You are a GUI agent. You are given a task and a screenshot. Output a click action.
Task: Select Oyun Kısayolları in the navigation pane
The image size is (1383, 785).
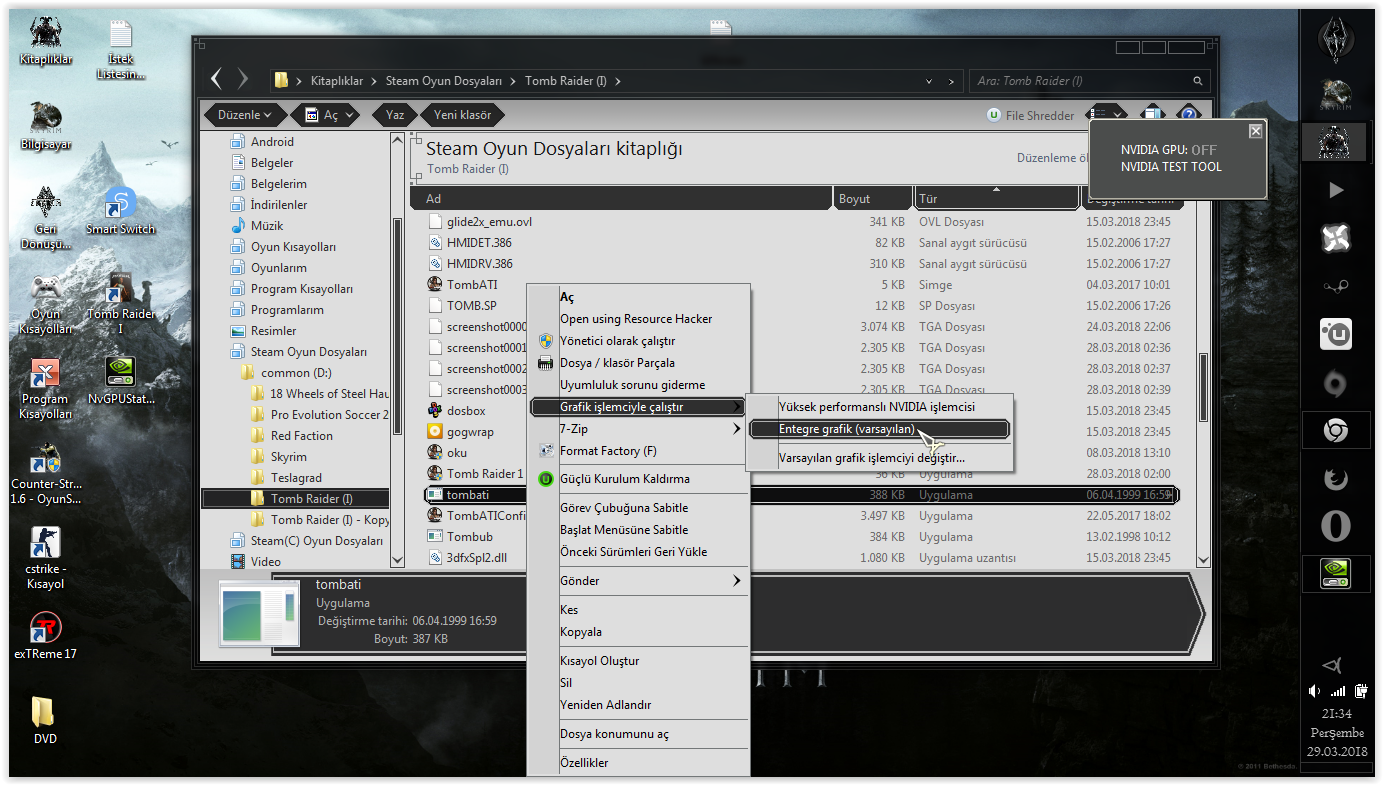click(293, 246)
